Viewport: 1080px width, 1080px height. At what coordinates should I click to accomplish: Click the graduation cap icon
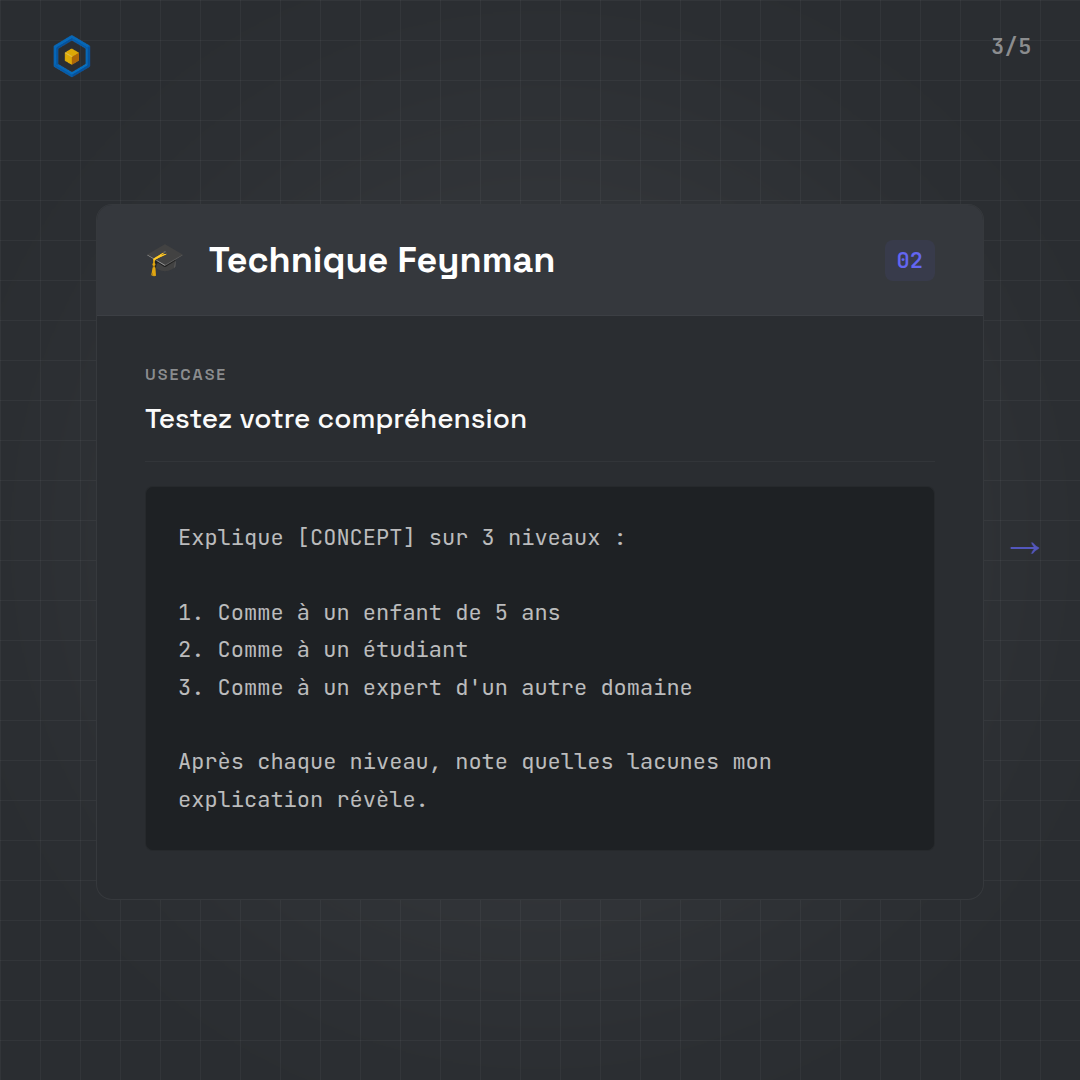tap(164, 261)
